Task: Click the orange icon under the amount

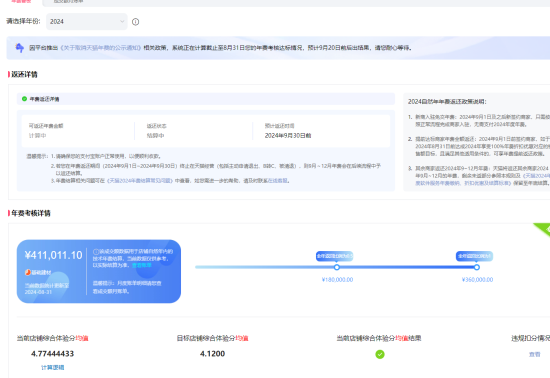Action: (x=28, y=272)
